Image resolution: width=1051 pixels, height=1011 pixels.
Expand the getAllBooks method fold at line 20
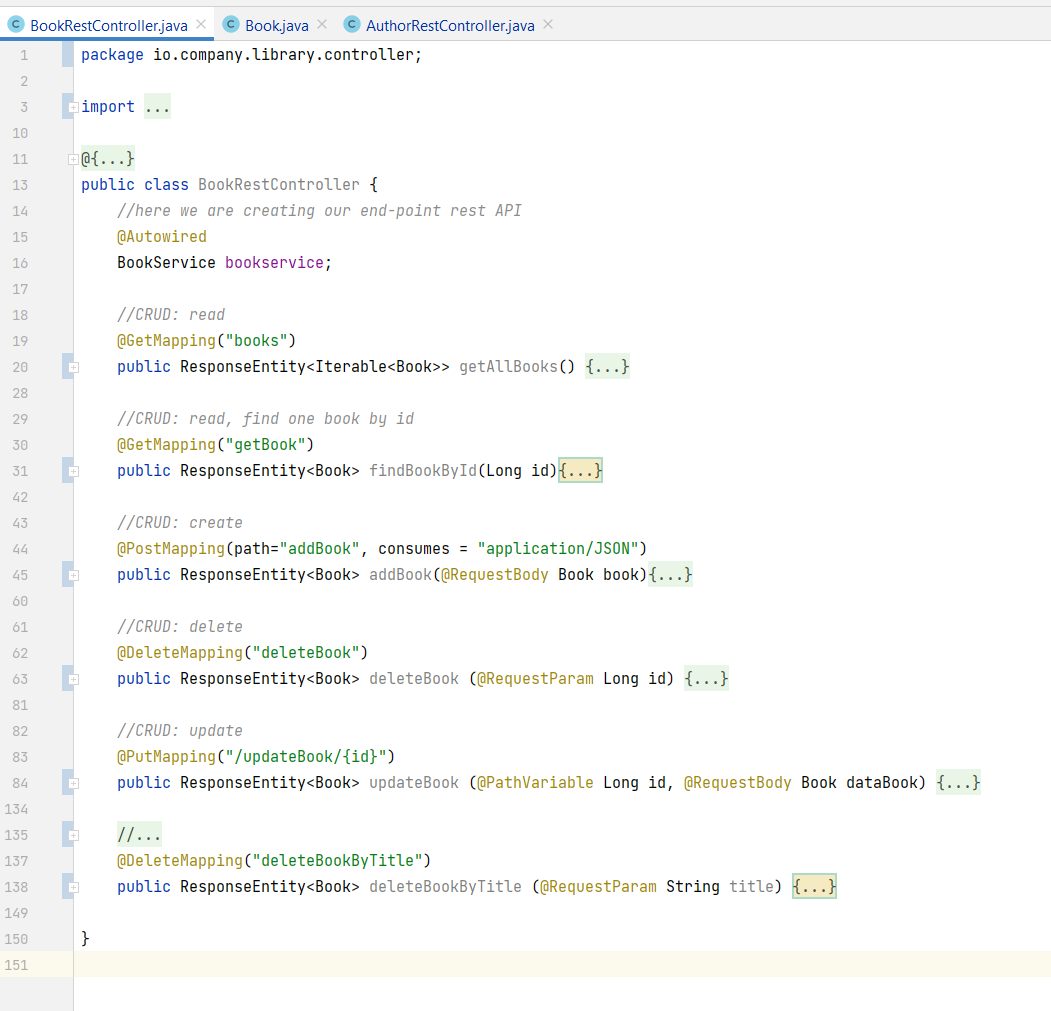[x=74, y=367]
